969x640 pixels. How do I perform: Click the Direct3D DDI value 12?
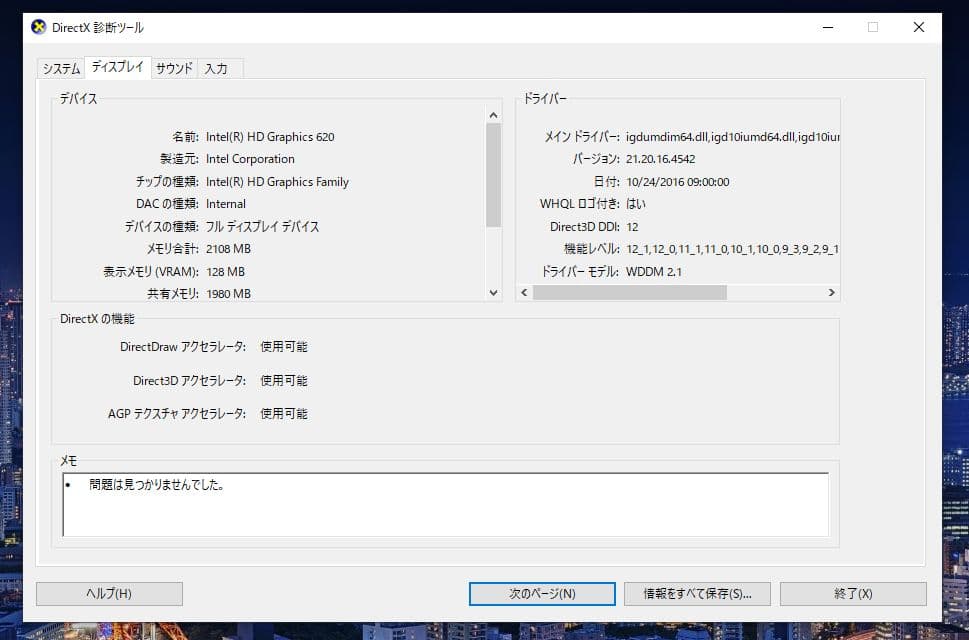(632, 227)
